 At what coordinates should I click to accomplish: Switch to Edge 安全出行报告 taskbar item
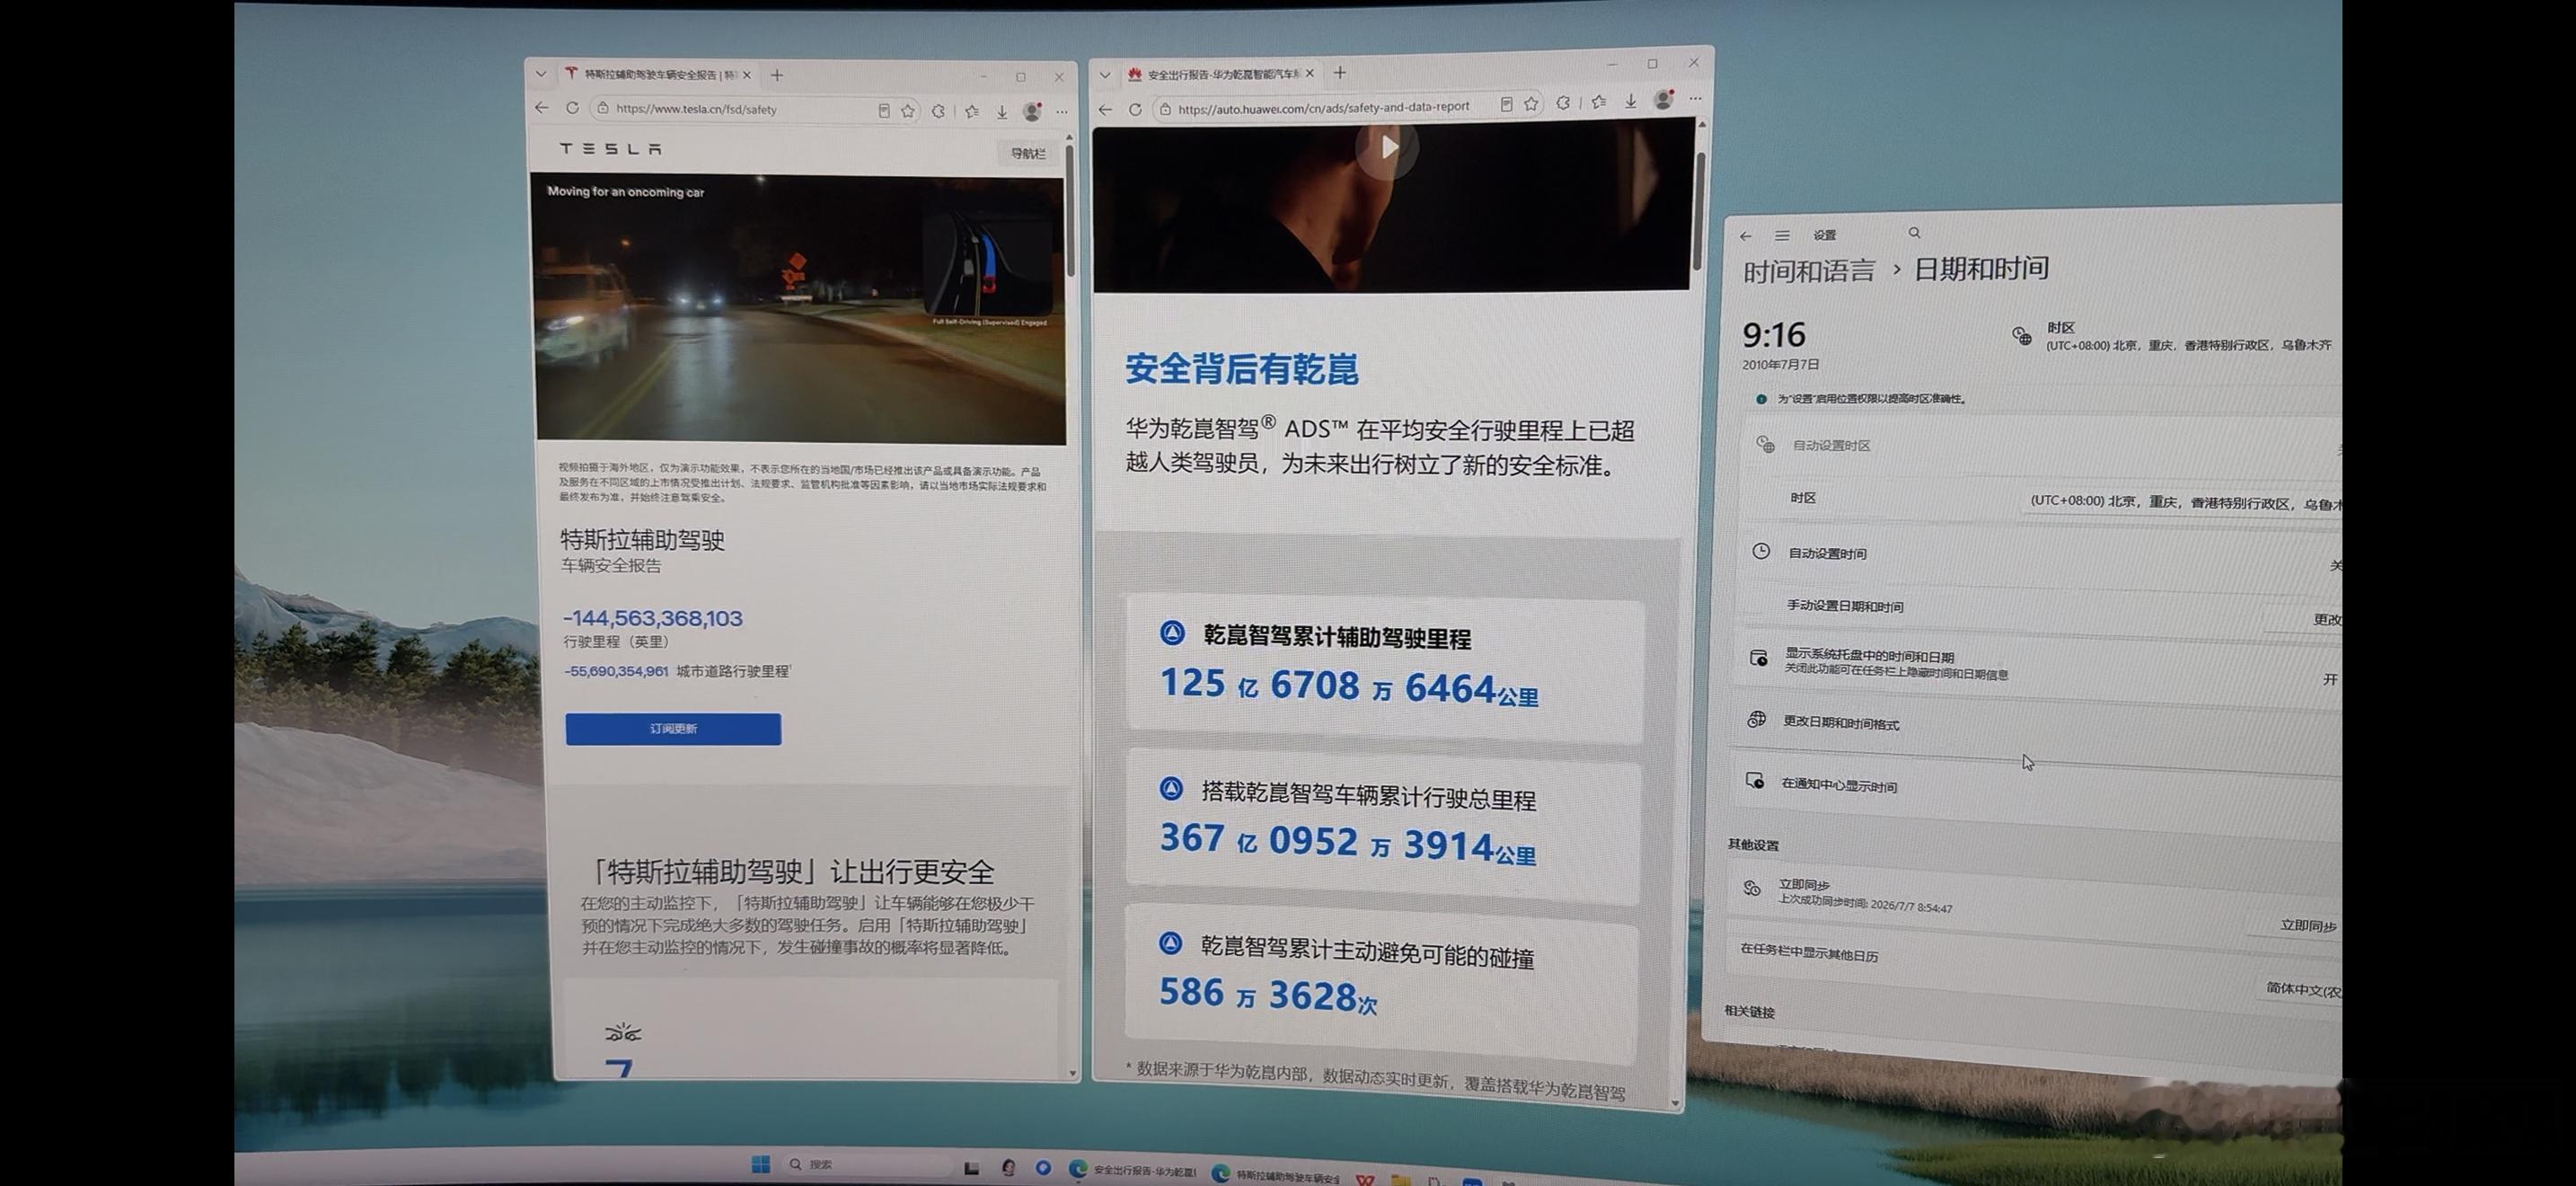(x=1133, y=1170)
